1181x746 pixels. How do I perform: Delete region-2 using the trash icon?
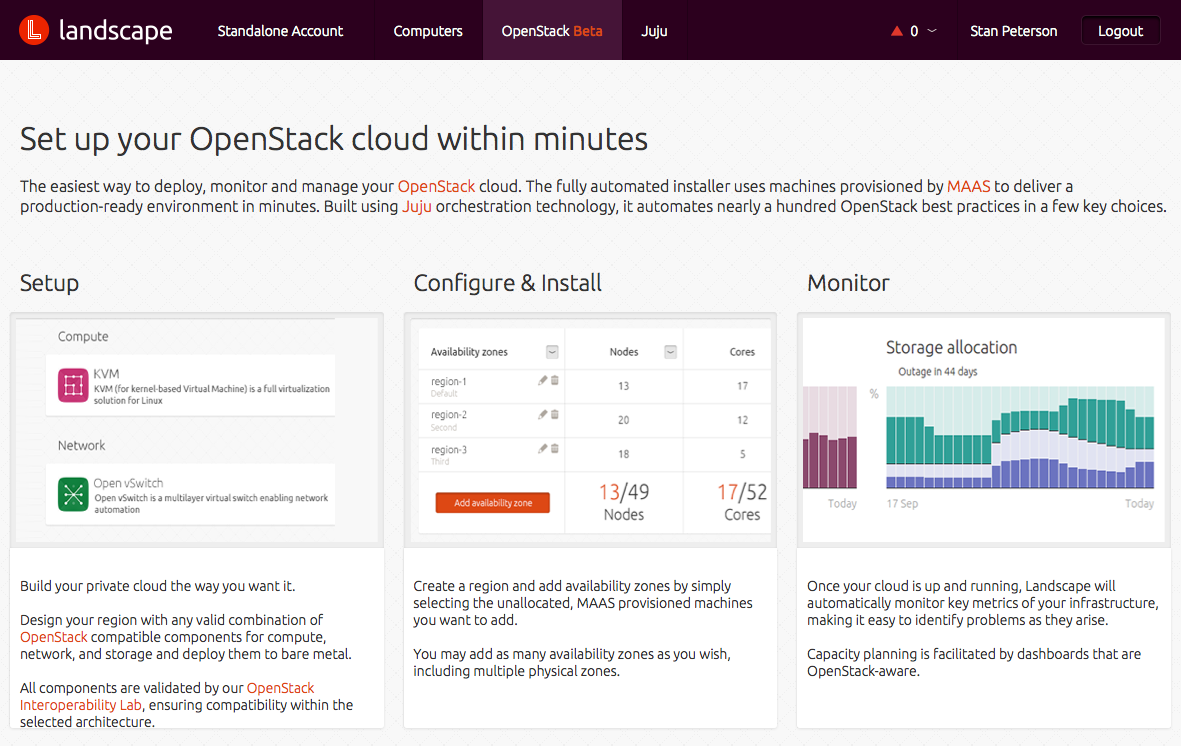click(x=555, y=414)
